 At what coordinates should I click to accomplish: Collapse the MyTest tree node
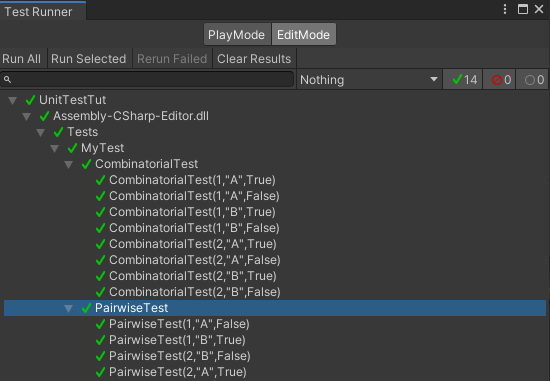click(x=55, y=149)
